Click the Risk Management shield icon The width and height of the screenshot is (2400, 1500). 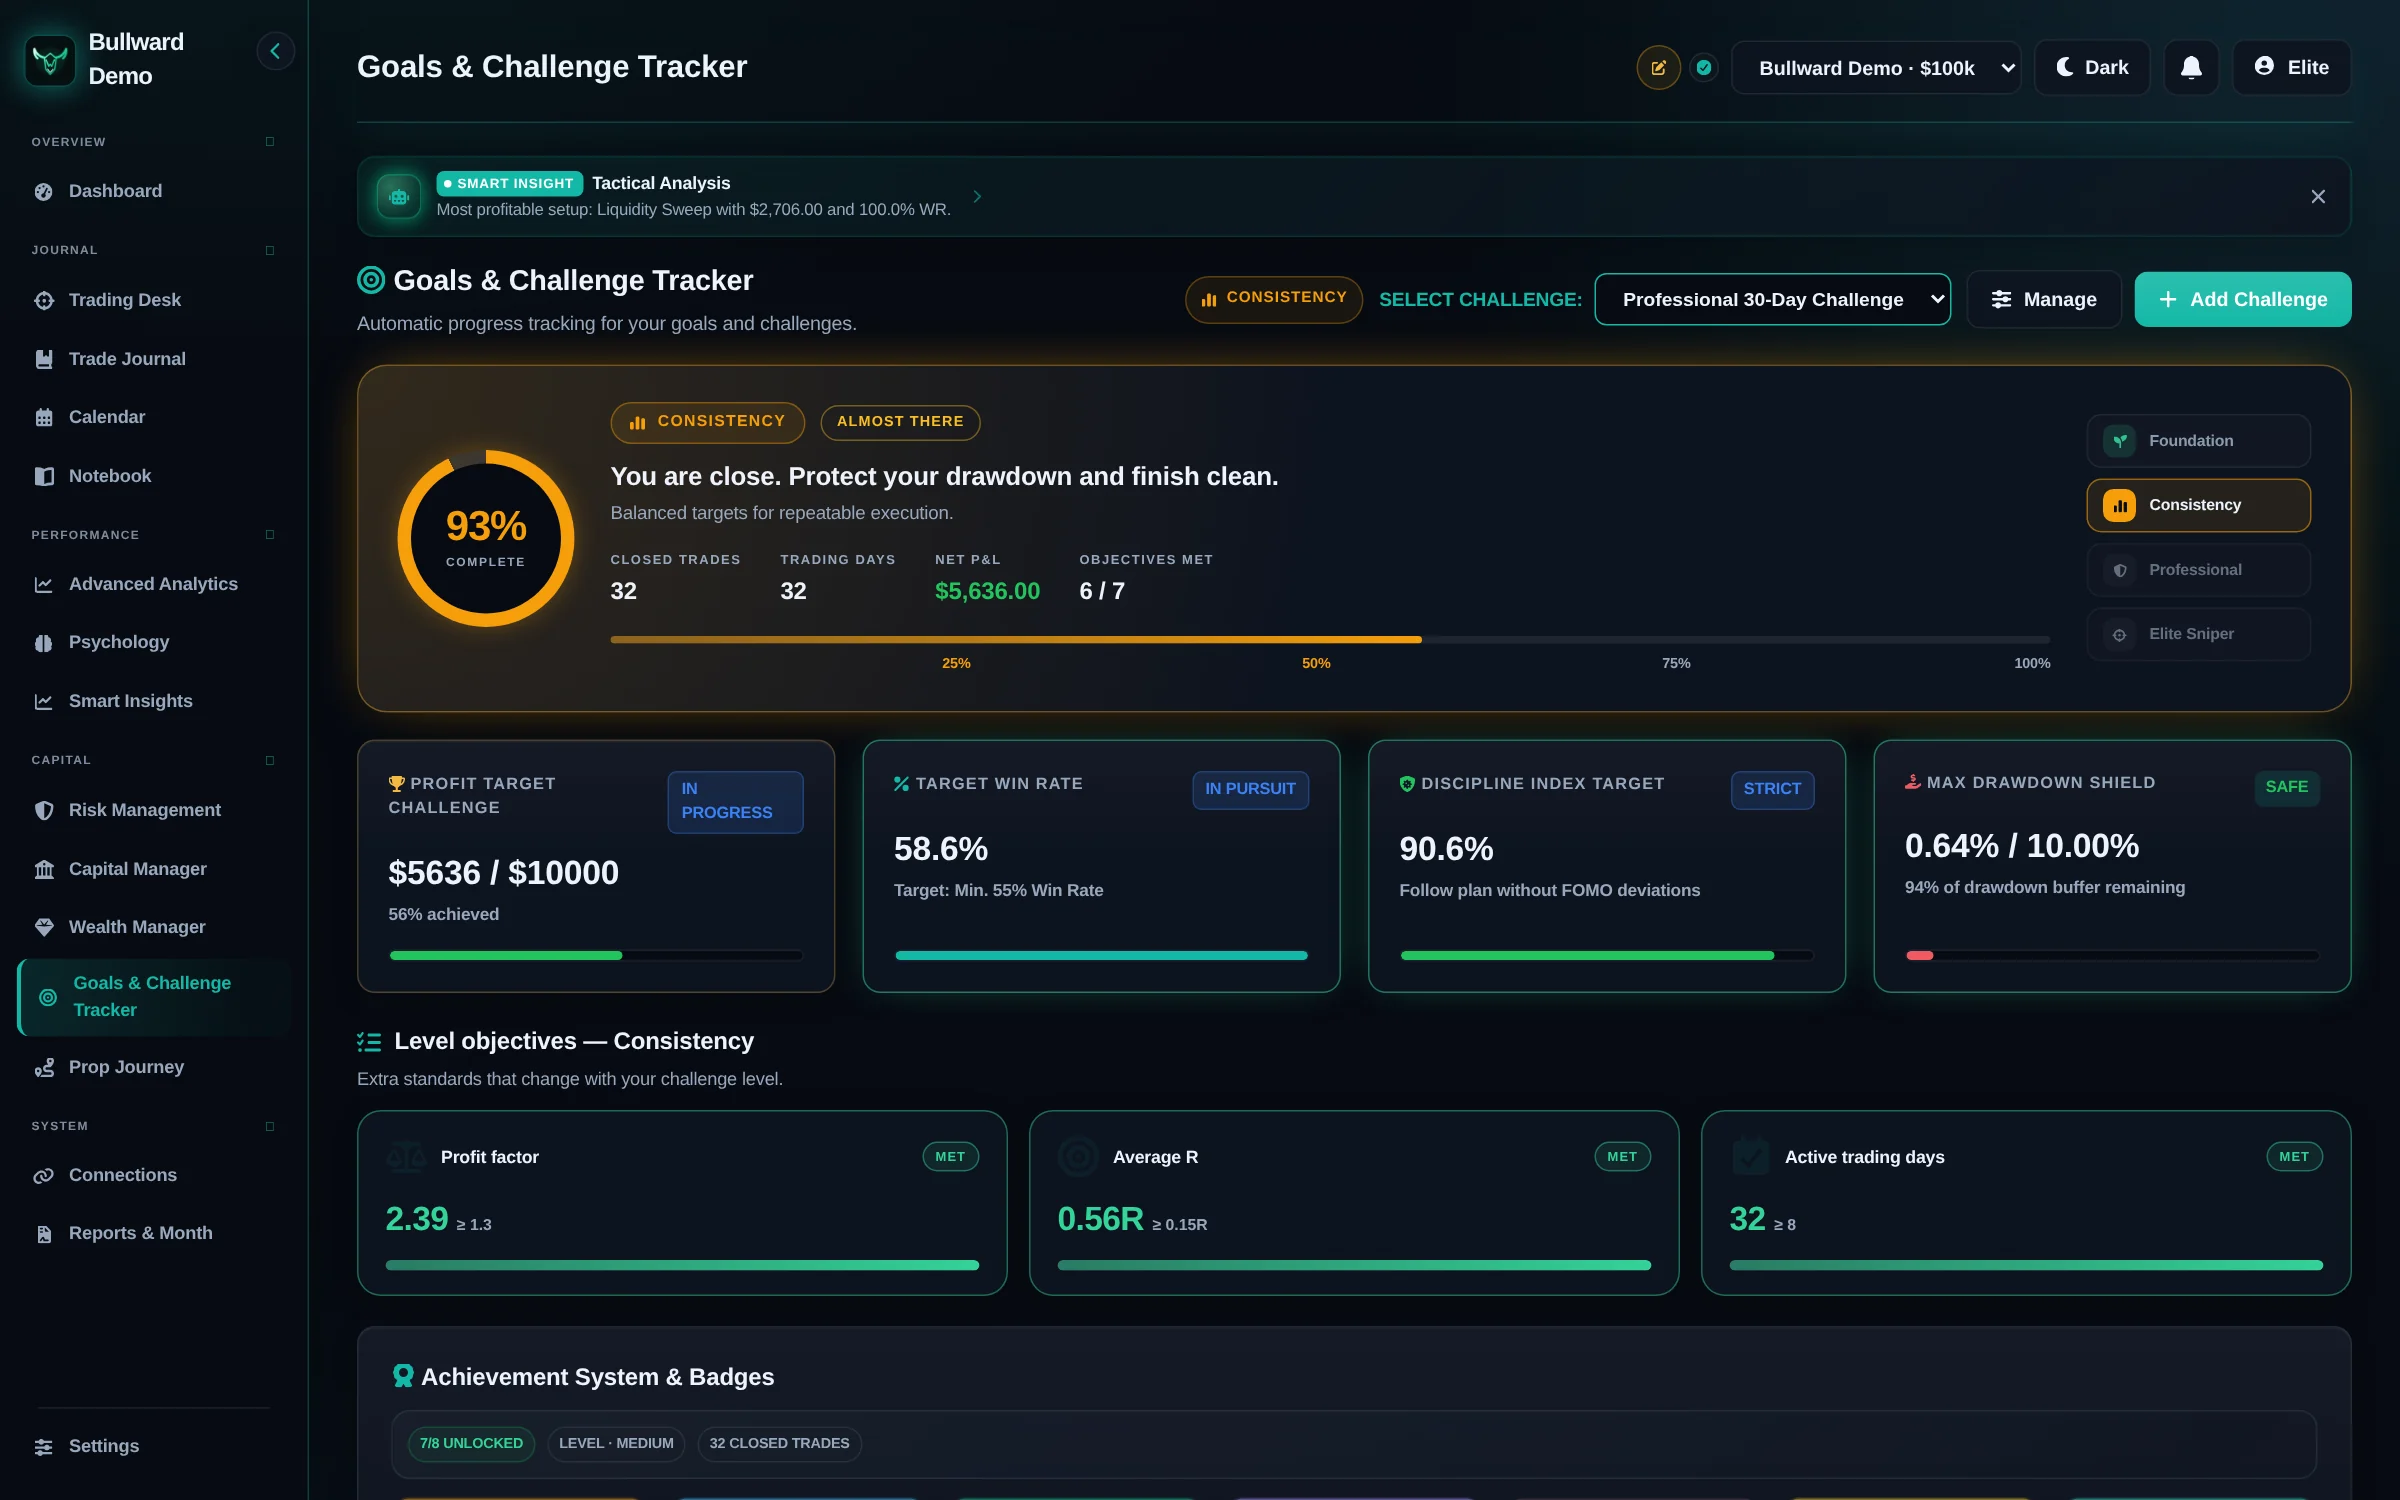point(44,810)
